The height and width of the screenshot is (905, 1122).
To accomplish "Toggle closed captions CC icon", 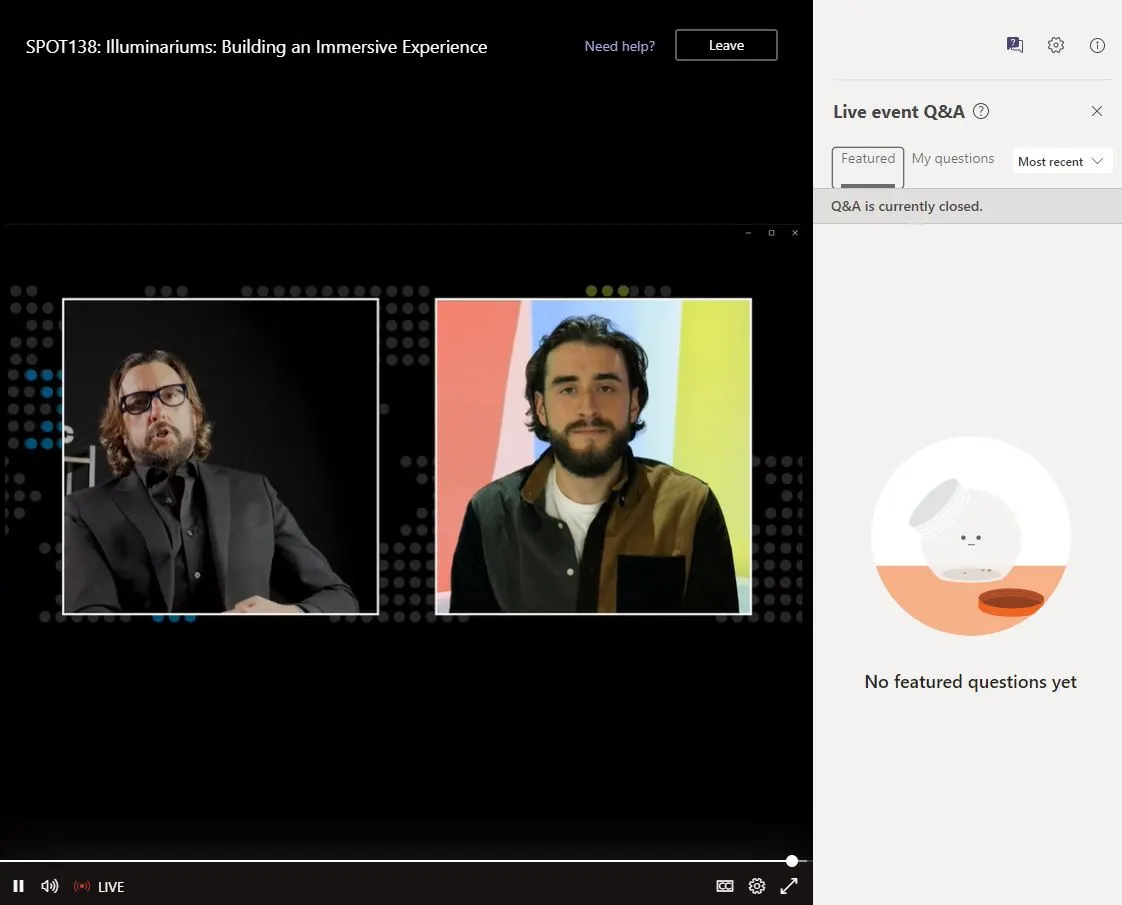I will (x=724, y=886).
